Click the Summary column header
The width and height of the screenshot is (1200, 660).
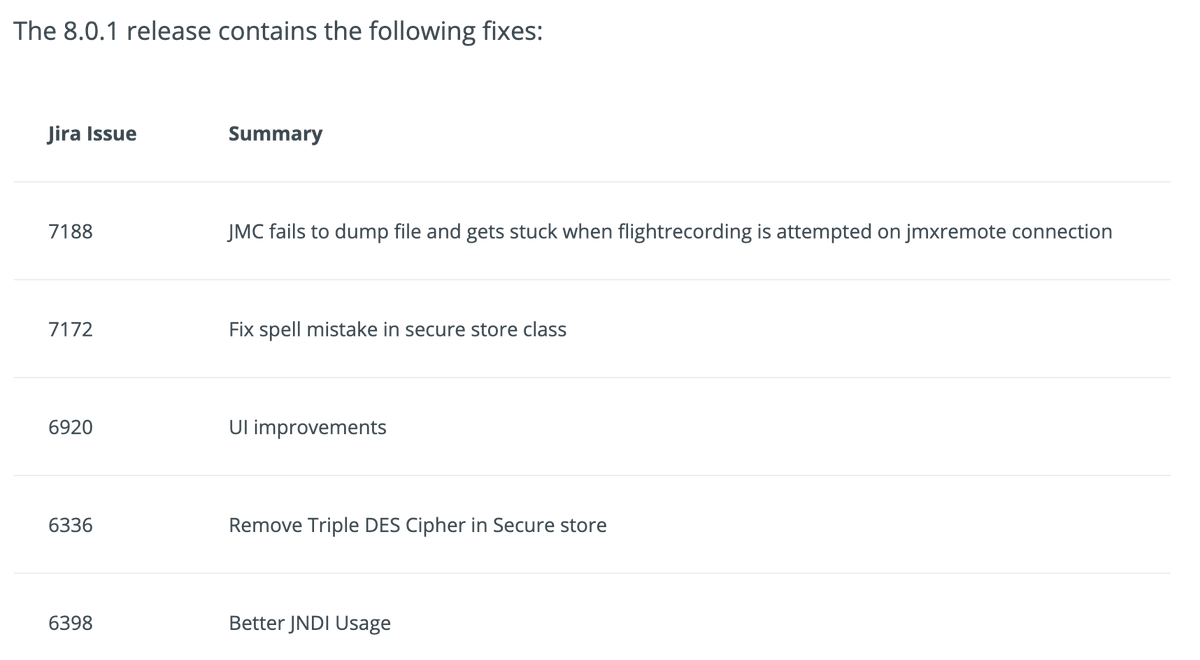[x=275, y=134]
